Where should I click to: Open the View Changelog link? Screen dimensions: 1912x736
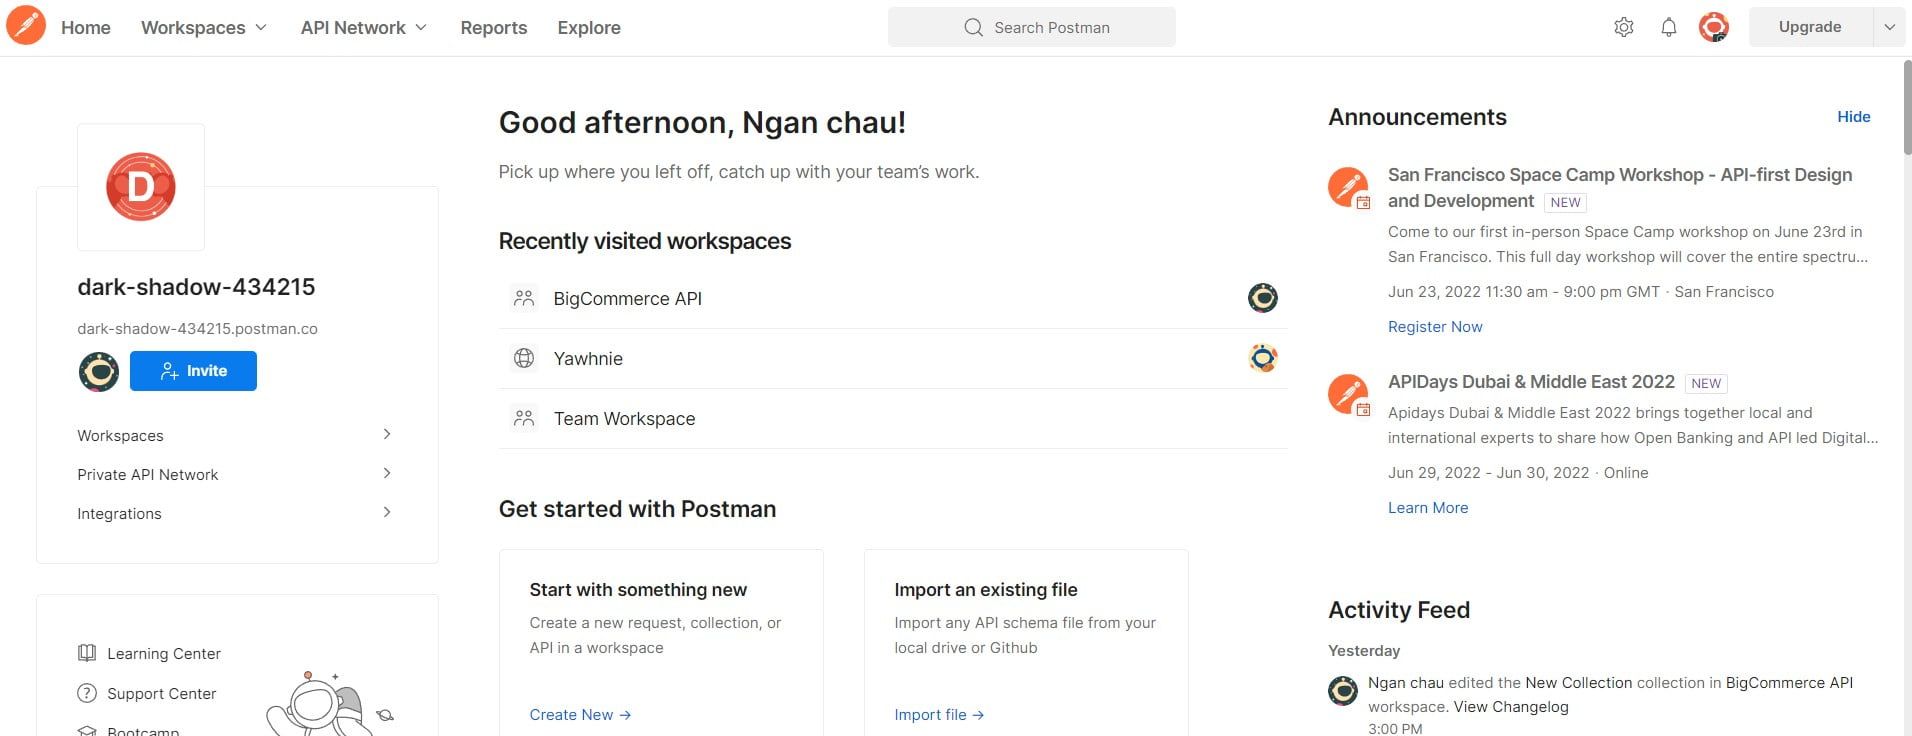click(1511, 707)
